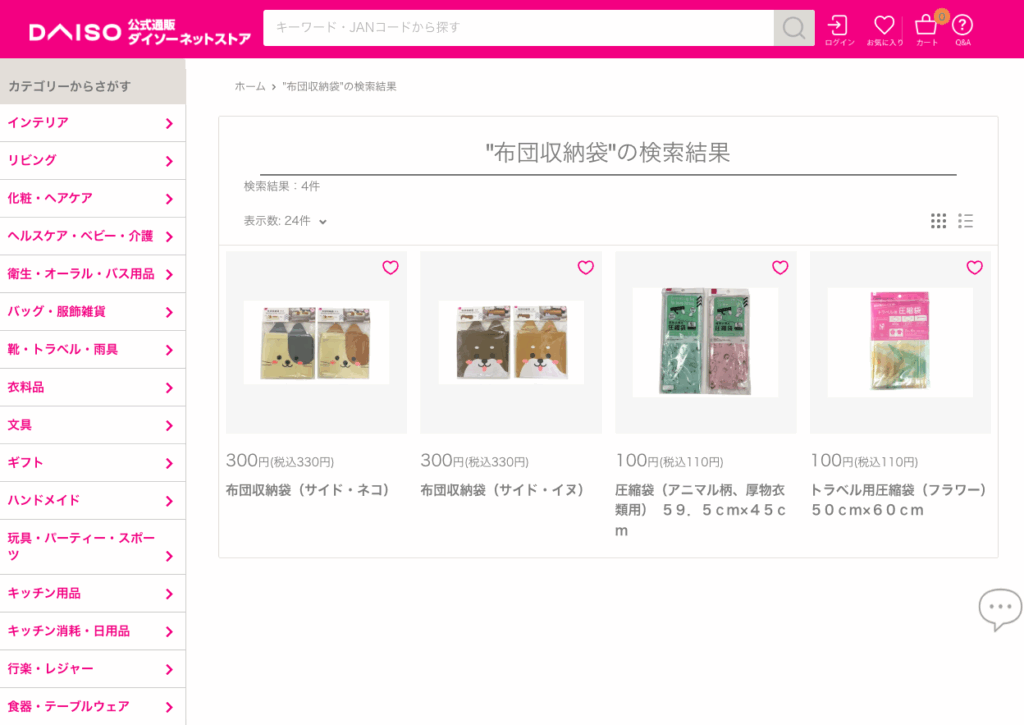
Task: Expand the キッチン用品 category
Action: 93,593
